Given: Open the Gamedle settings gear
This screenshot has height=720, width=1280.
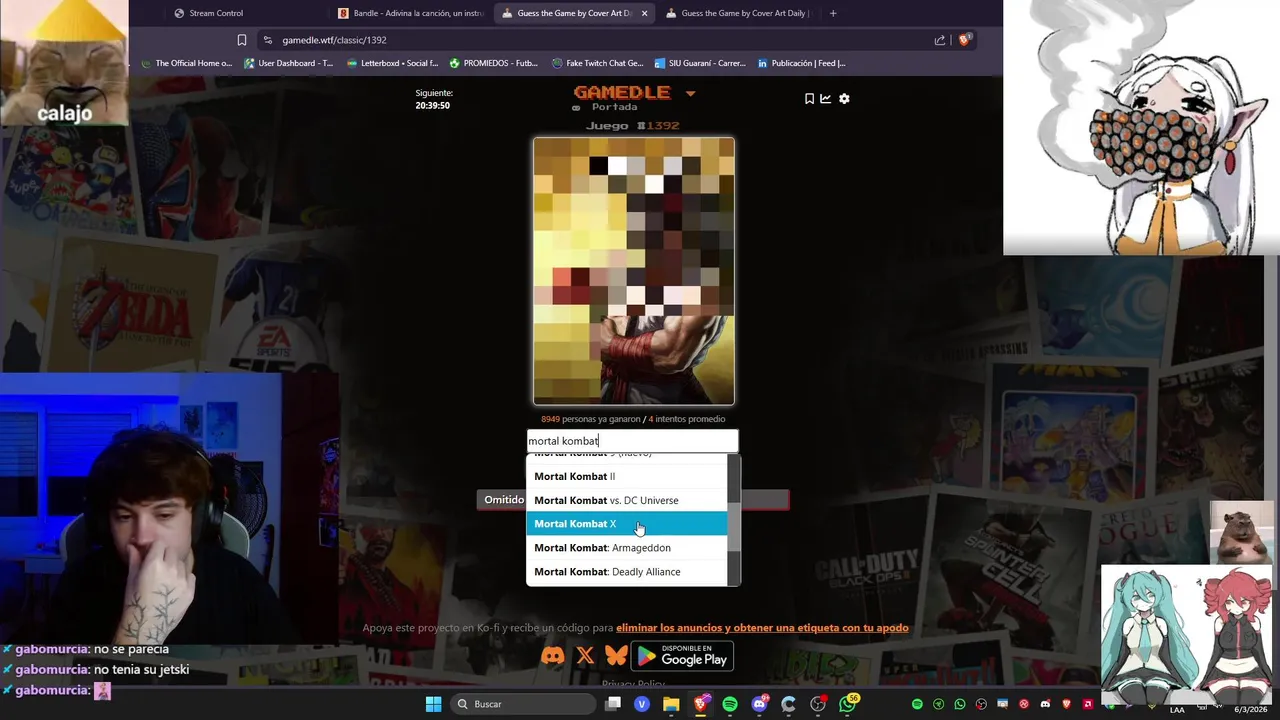Looking at the screenshot, I should 844,99.
